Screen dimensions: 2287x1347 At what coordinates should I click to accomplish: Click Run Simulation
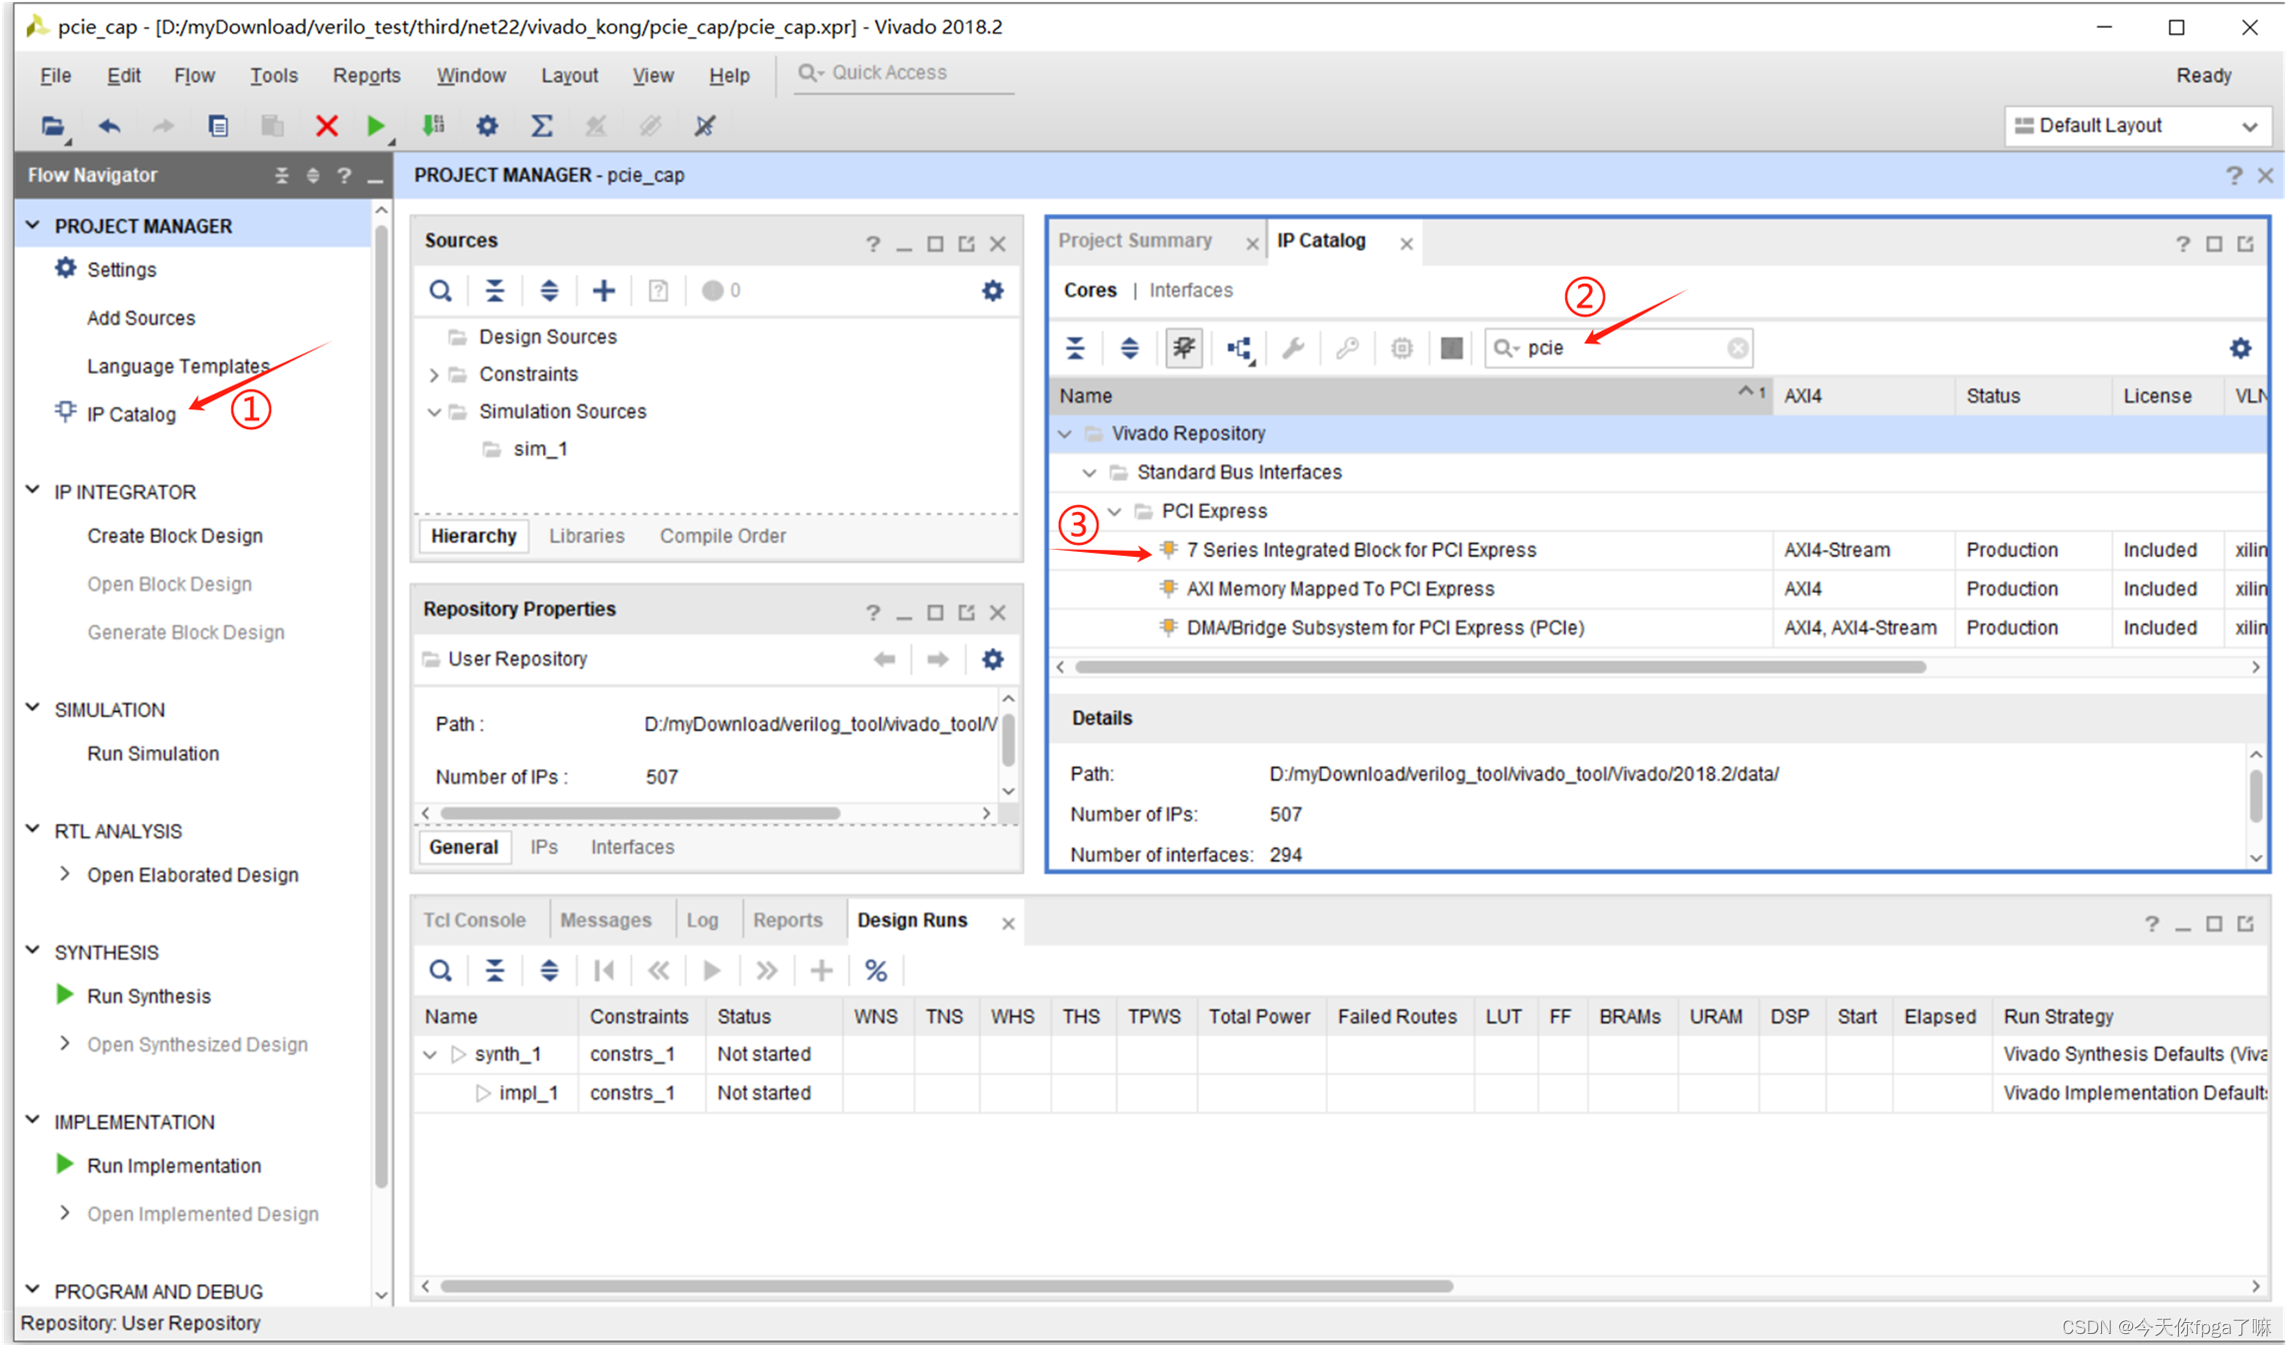(153, 754)
